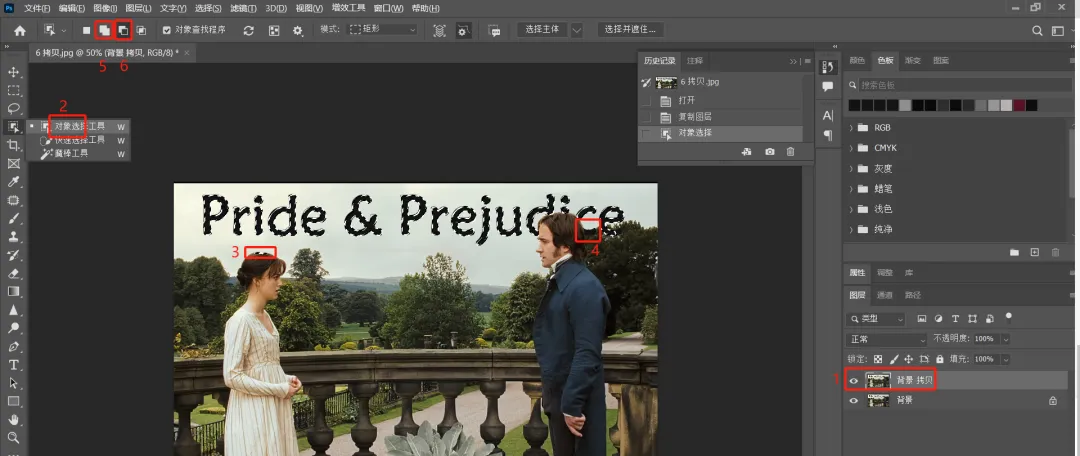Expand the 蜡笔 swatch folder
This screenshot has height=456, width=1080.
coord(851,189)
